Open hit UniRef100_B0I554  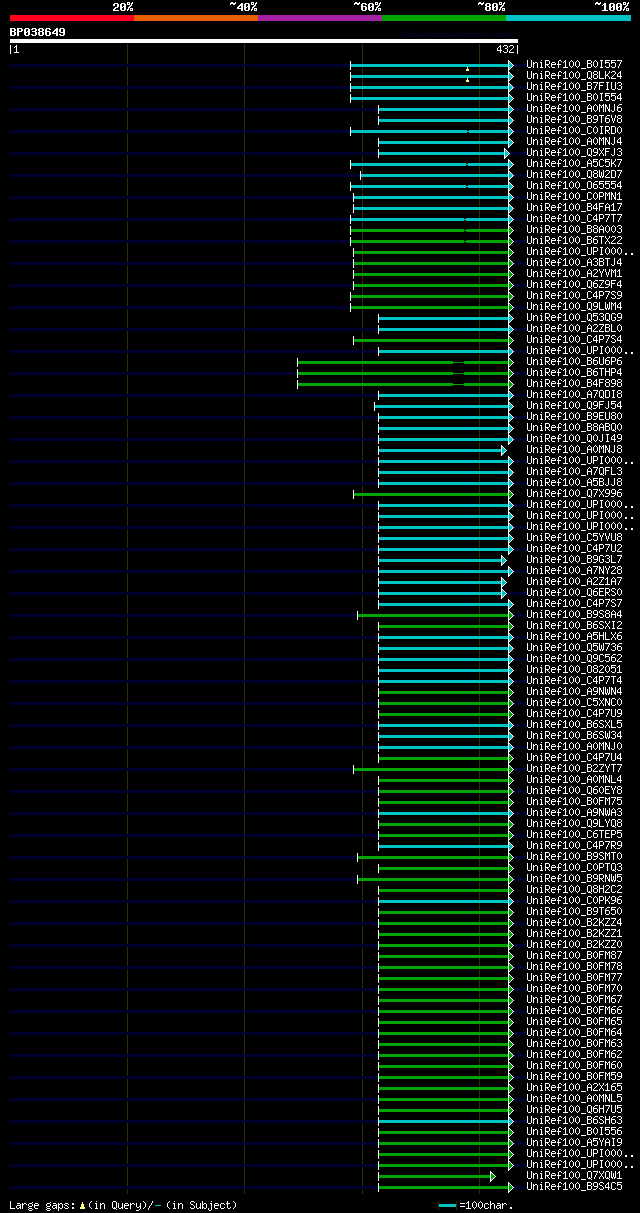[x=574, y=97]
